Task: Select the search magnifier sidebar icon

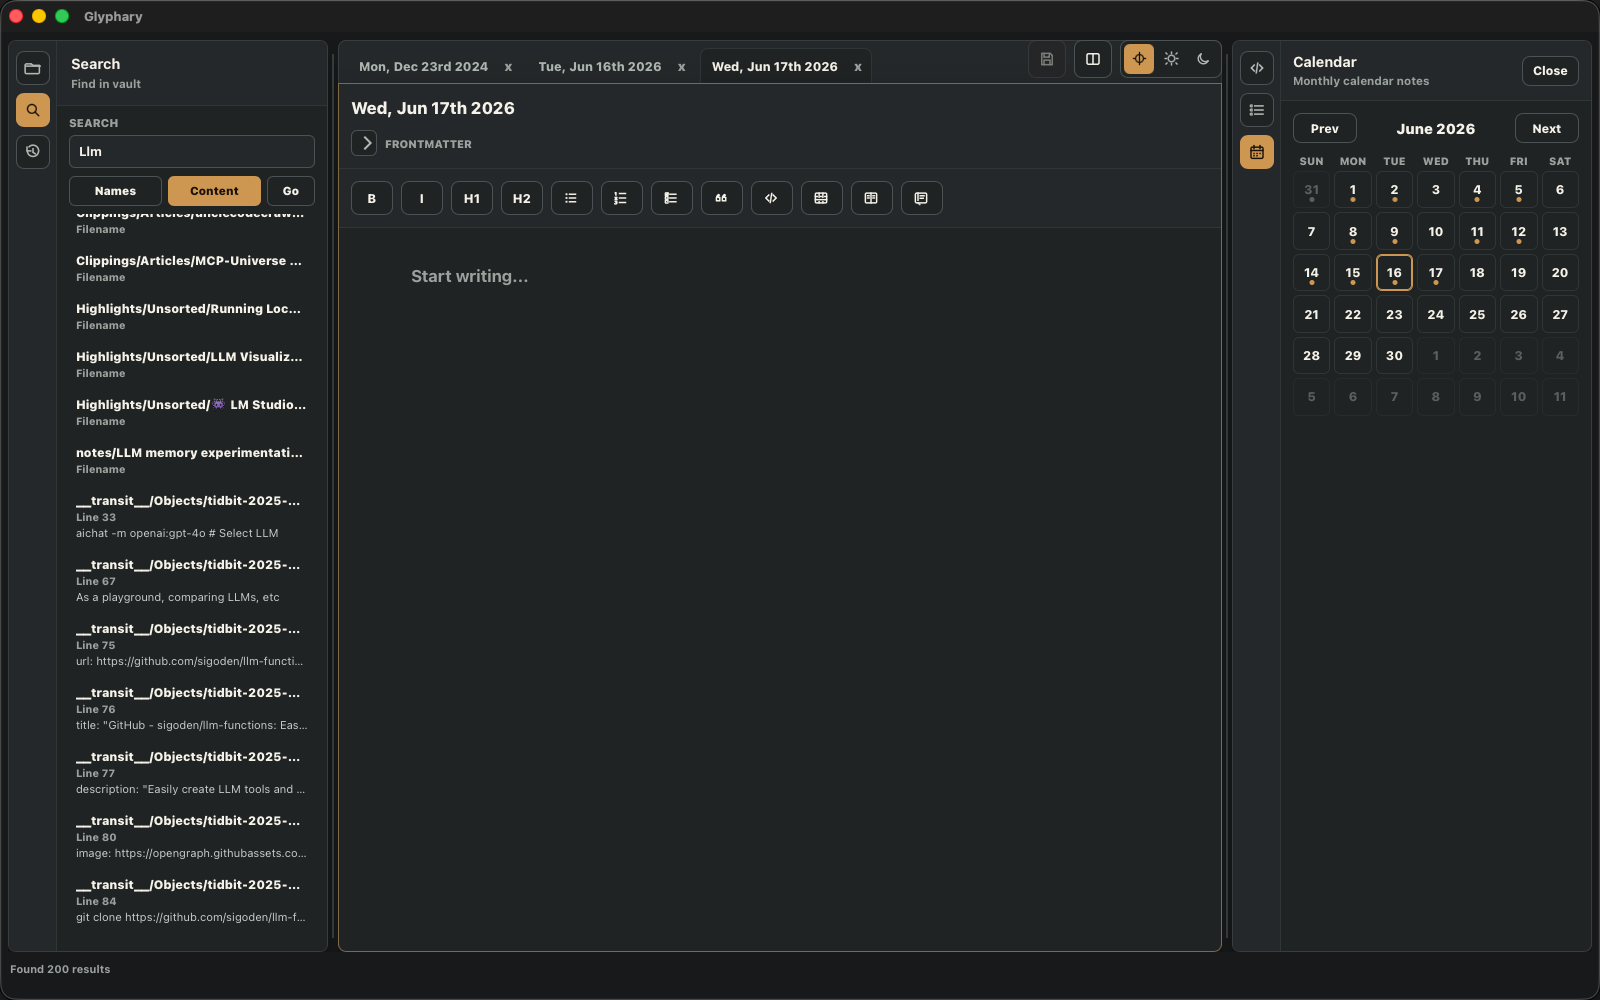Action: 33,110
